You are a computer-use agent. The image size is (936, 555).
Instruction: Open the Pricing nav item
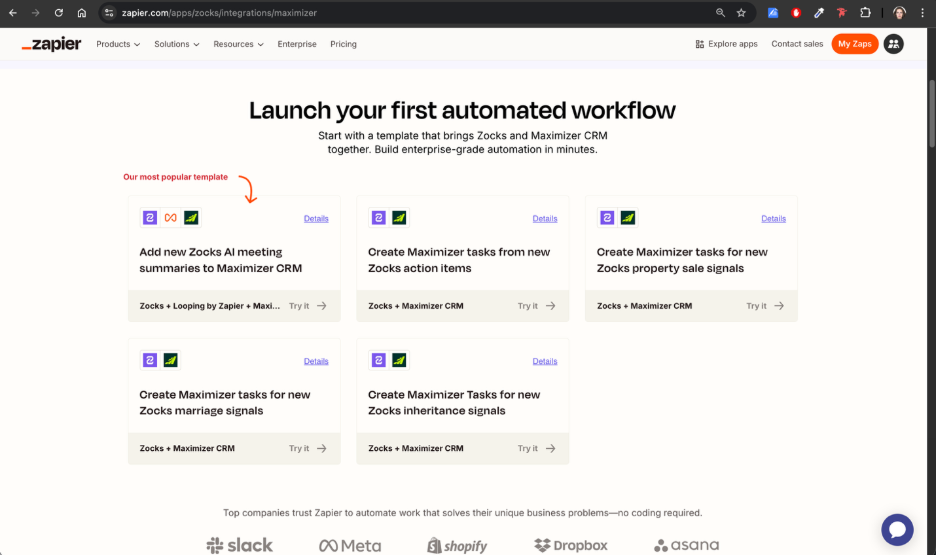coord(343,44)
